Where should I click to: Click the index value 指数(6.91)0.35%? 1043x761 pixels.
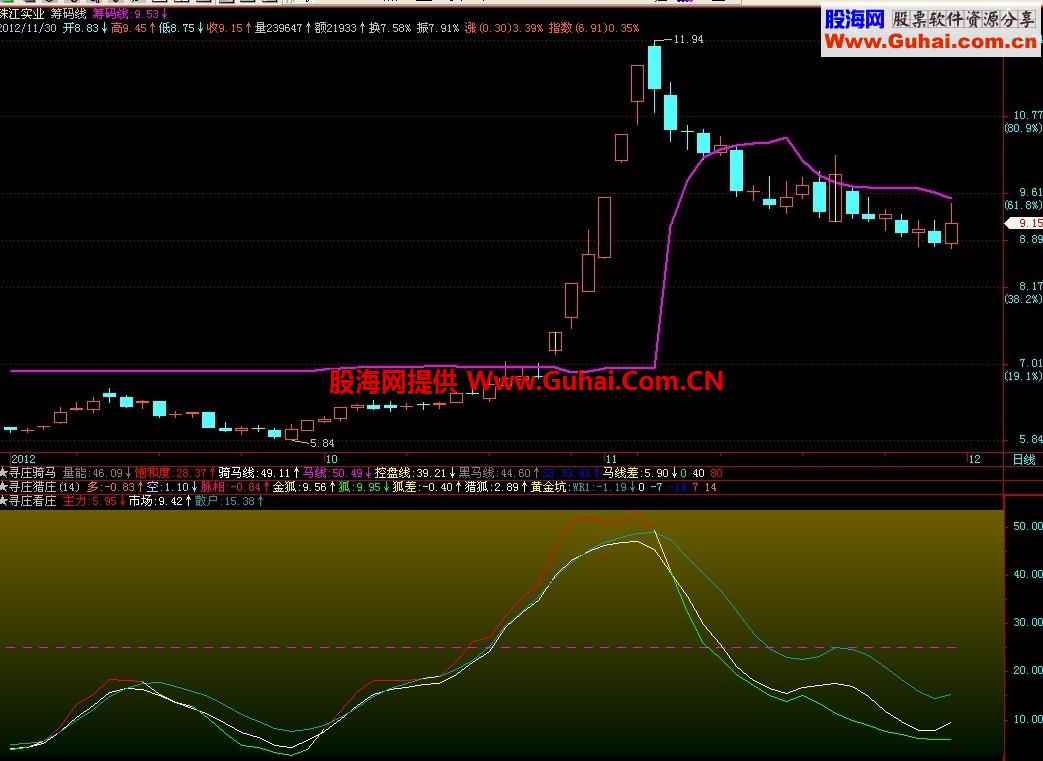coord(594,28)
